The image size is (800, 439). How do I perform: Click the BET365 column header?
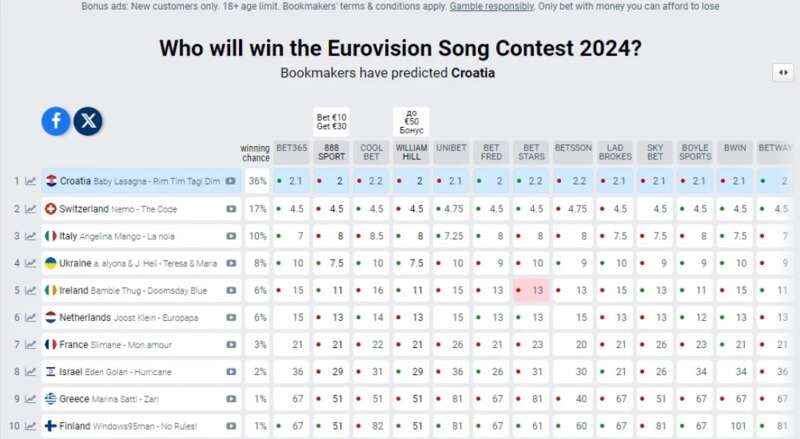click(292, 148)
